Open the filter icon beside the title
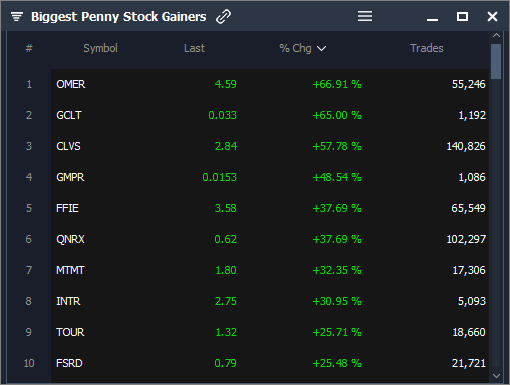510x385 pixels. [x=17, y=16]
